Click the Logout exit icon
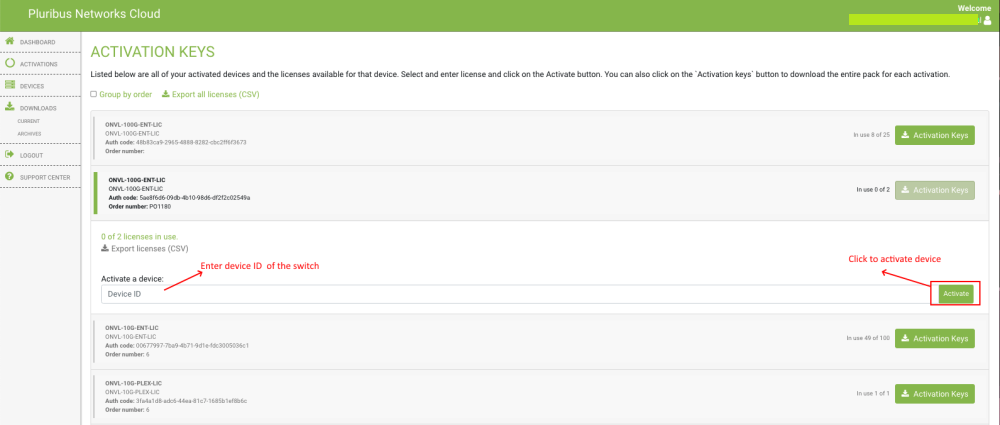 pyautogui.click(x=10, y=154)
